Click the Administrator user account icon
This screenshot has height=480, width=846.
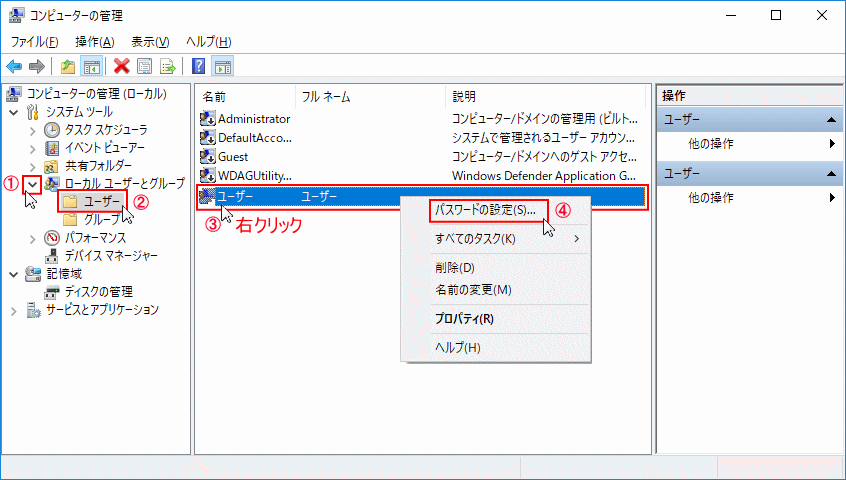208,119
